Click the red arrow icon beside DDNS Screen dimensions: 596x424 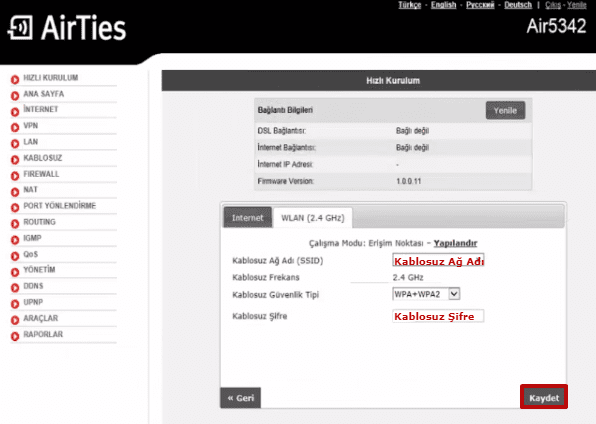click(x=15, y=288)
